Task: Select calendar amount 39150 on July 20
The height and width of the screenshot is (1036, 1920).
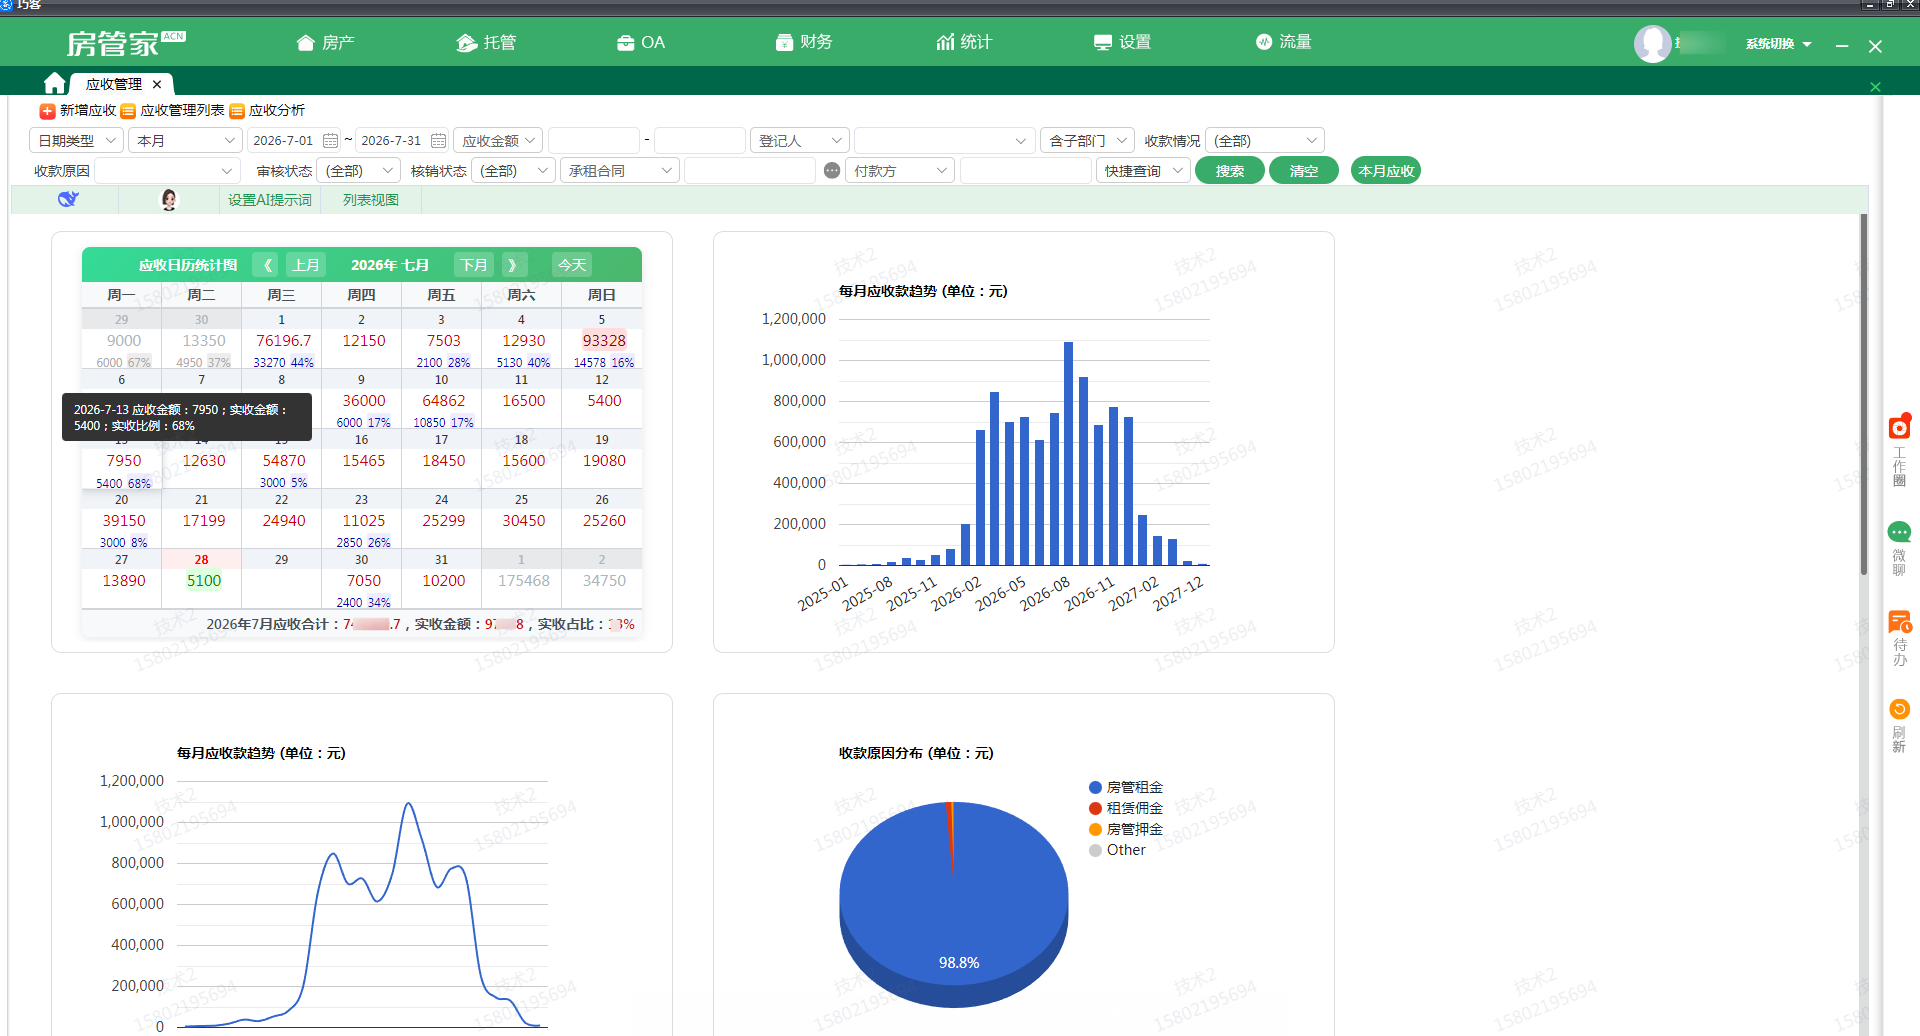Action: (124, 521)
